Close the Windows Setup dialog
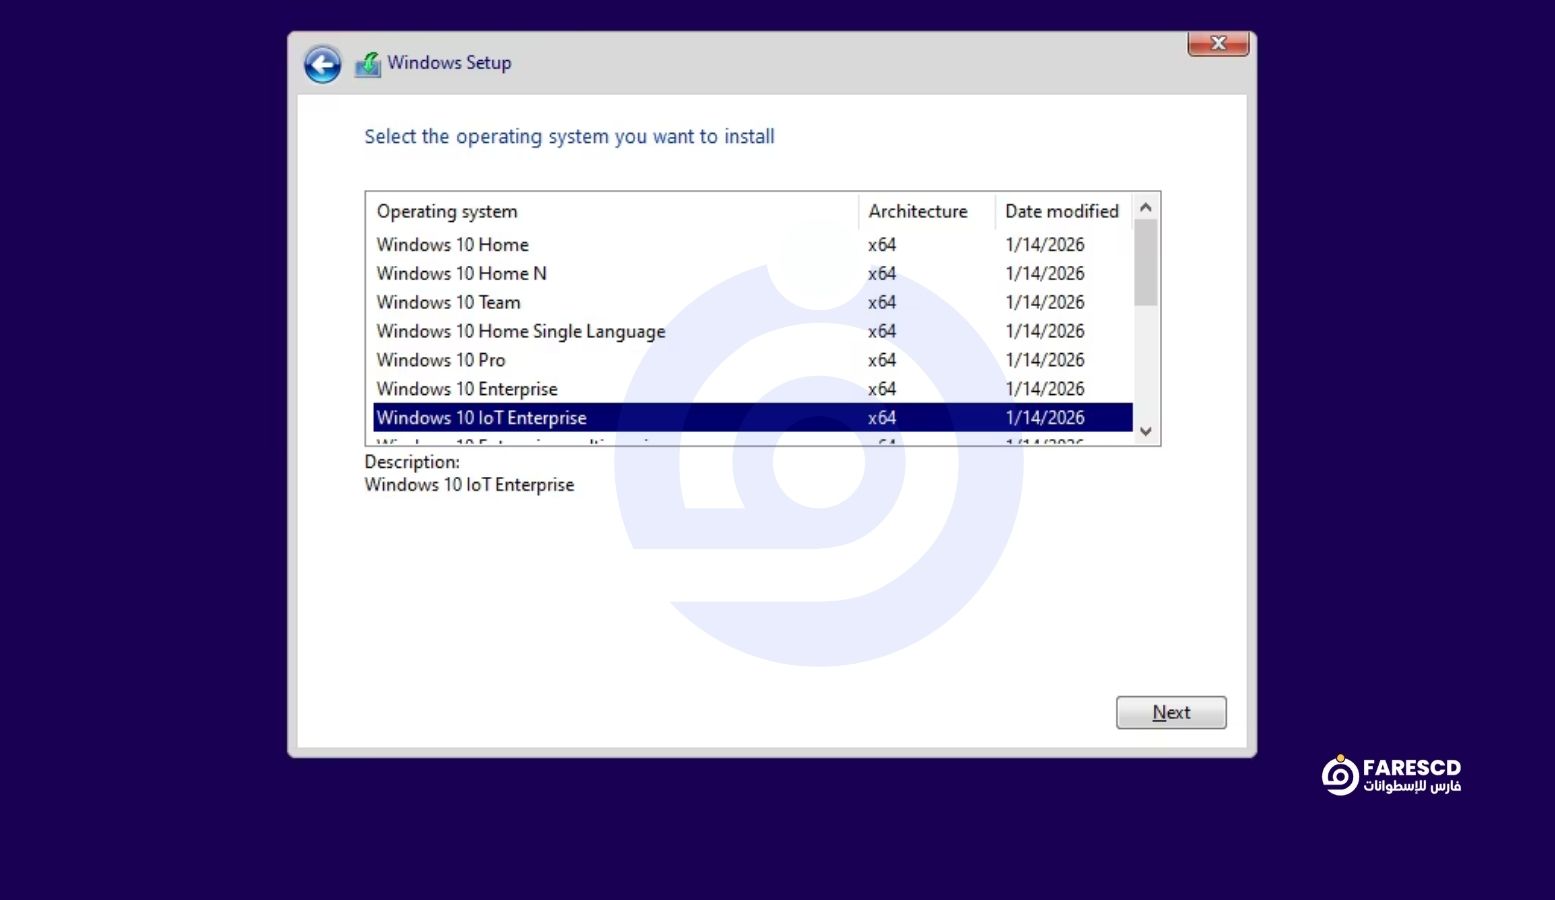The width and height of the screenshot is (1555, 900). pos(1217,44)
